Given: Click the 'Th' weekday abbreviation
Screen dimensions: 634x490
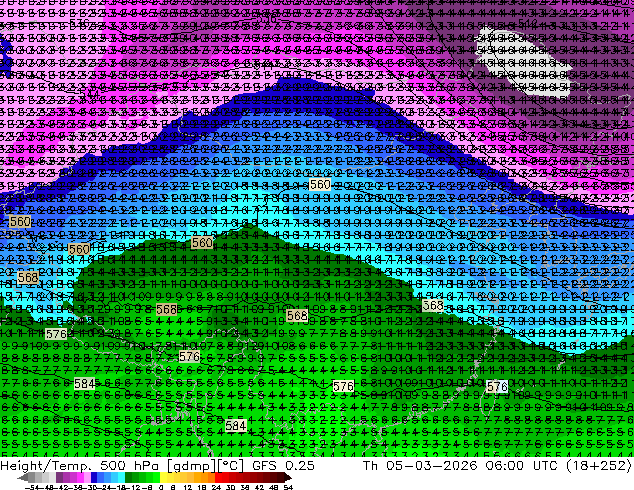Looking at the screenshot, I should pos(370,466).
